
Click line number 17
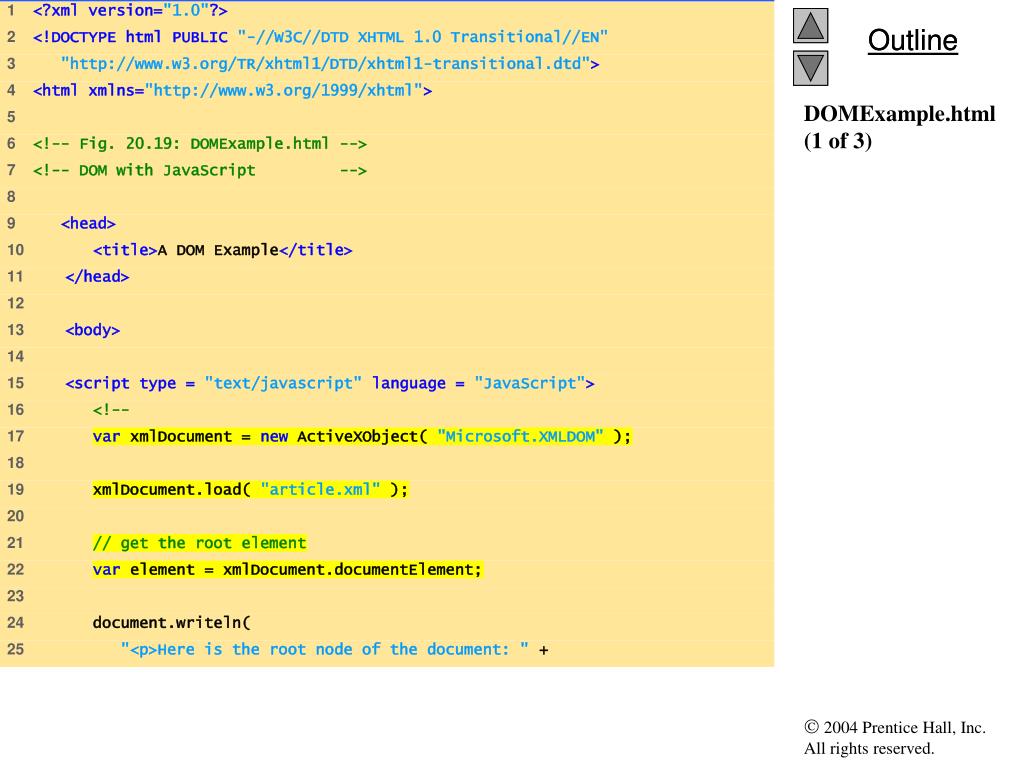[x=15, y=436]
